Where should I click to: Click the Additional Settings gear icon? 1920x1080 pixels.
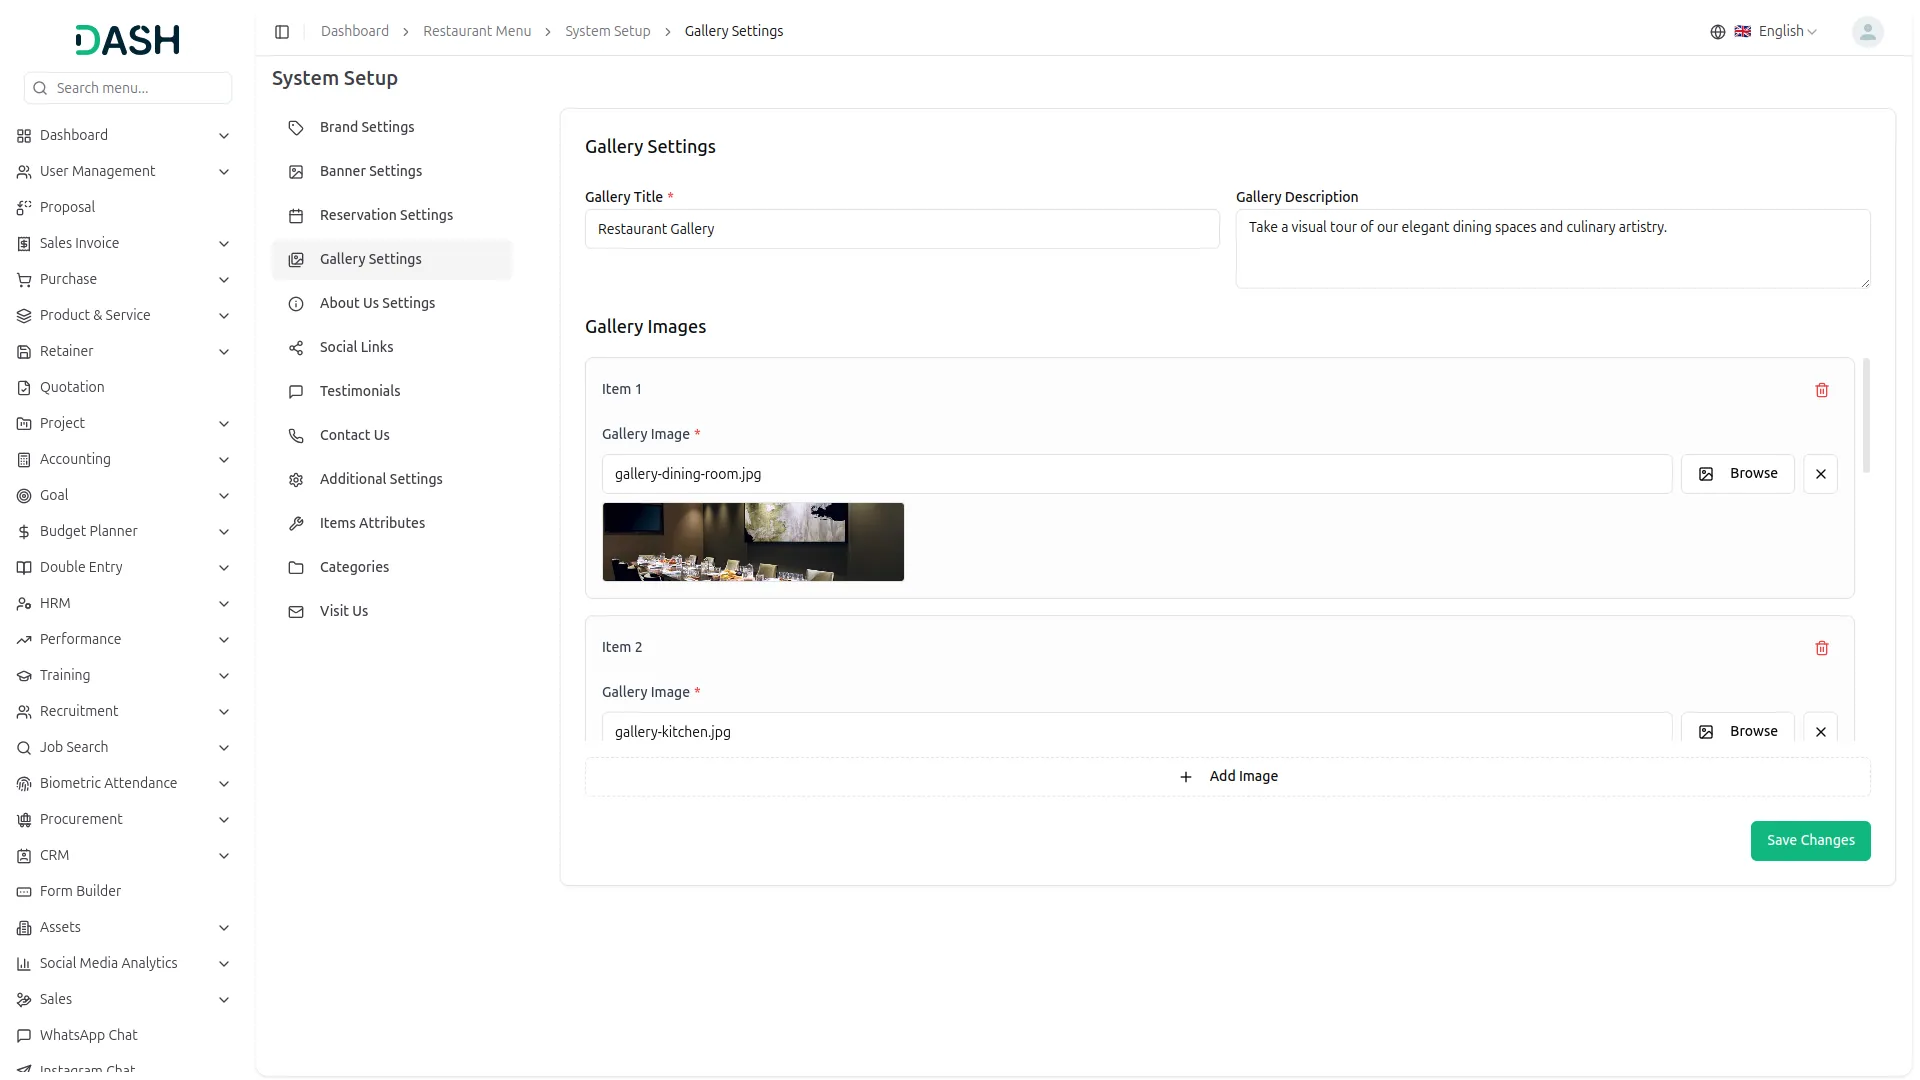296,480
